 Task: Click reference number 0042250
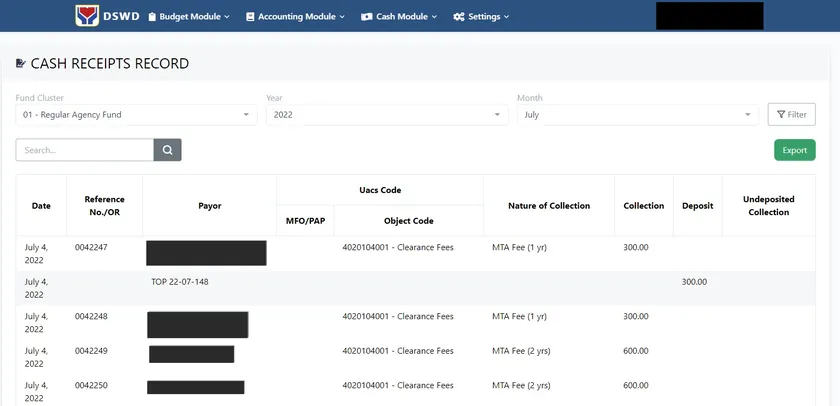point(91,385)
